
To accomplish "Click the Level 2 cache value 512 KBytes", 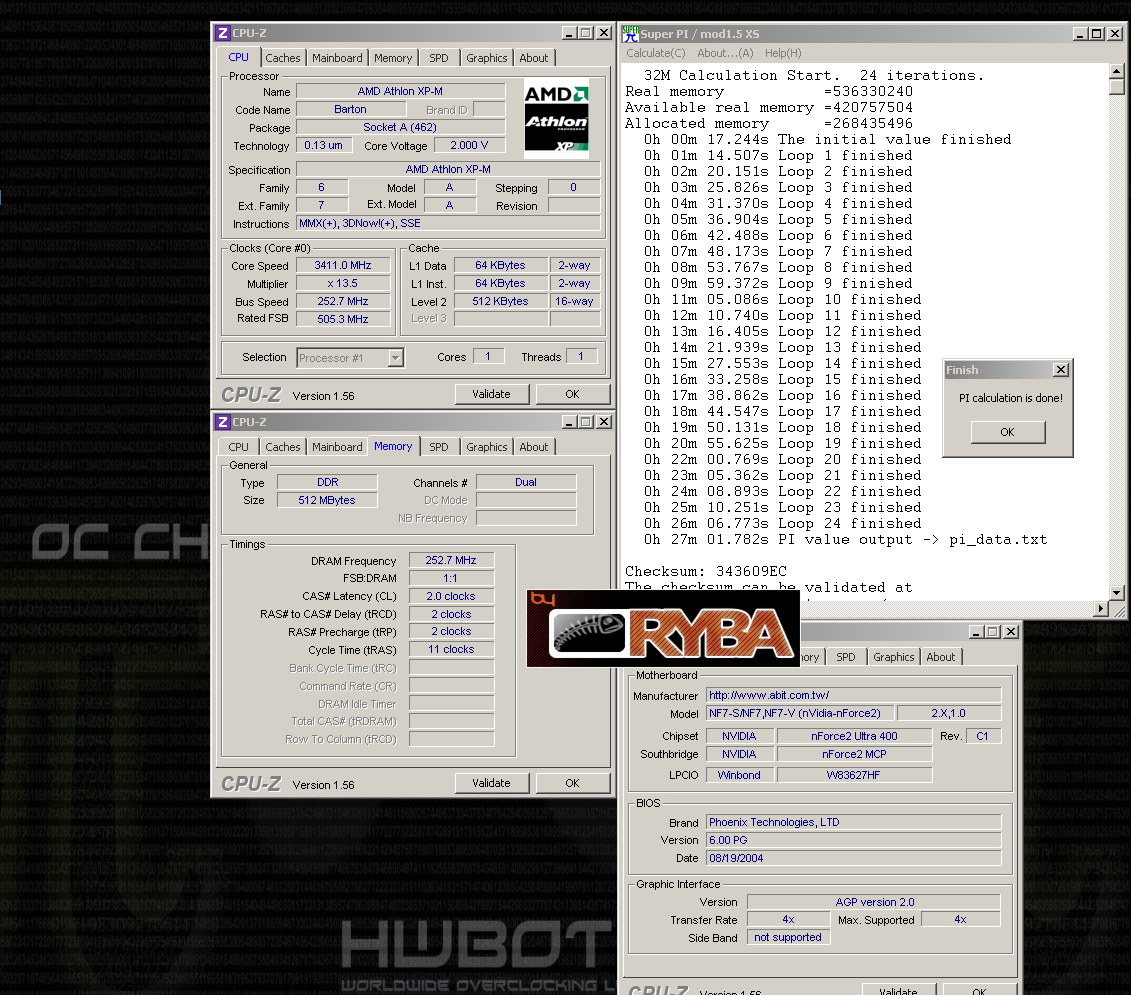I will pos(501,302).
